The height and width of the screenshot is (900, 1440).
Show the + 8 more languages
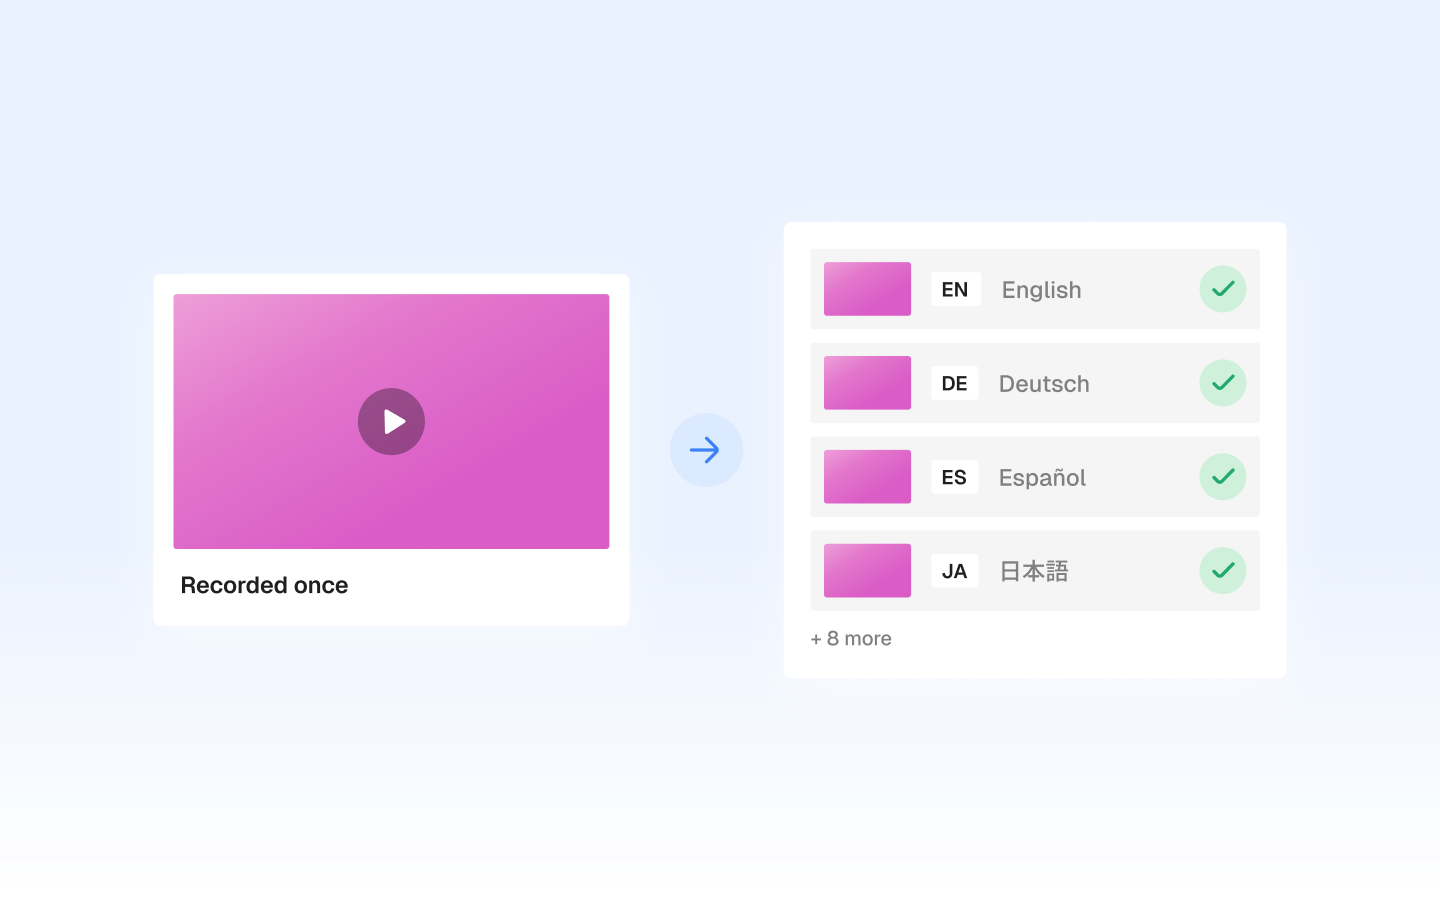851,638
